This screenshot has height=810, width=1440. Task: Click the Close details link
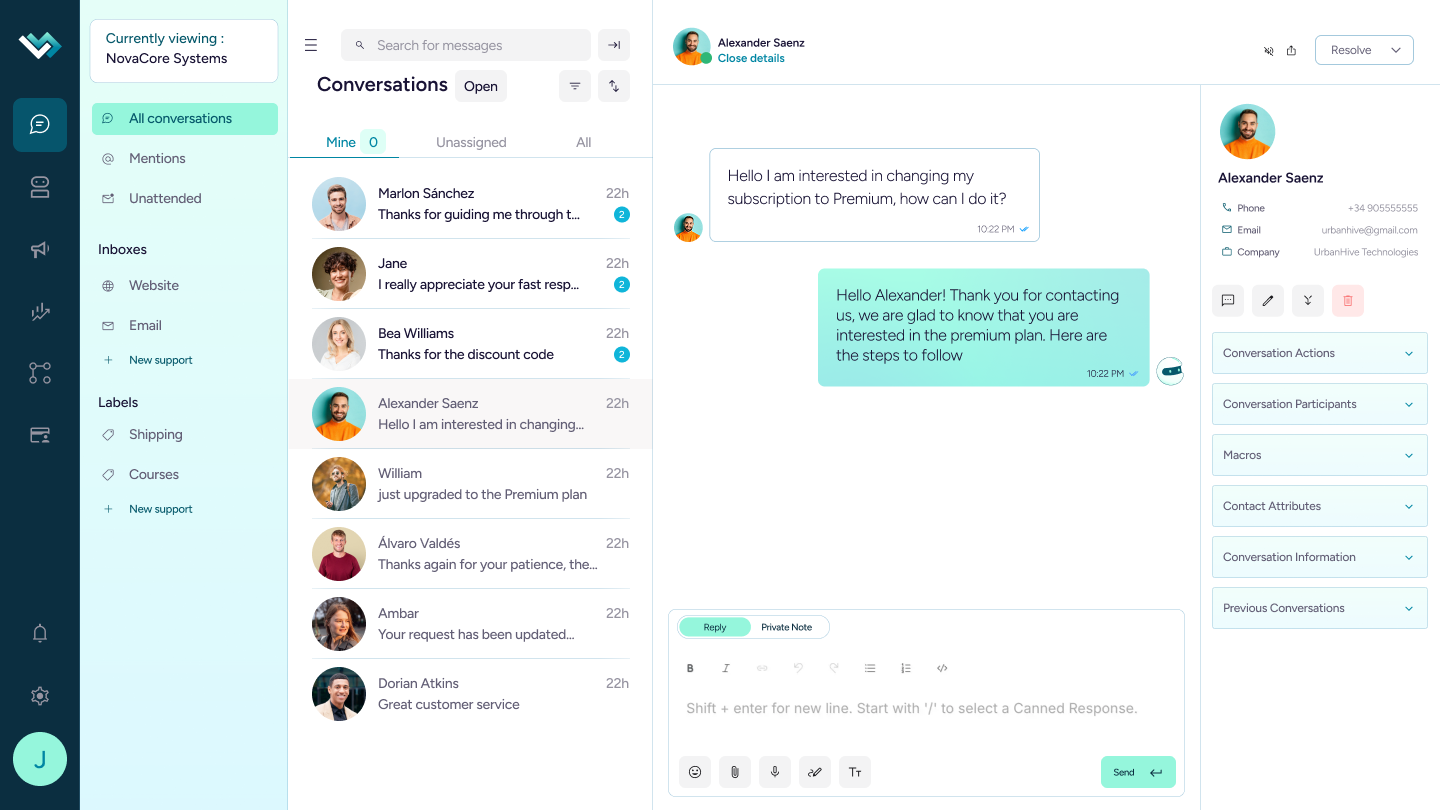pos(751,58)
